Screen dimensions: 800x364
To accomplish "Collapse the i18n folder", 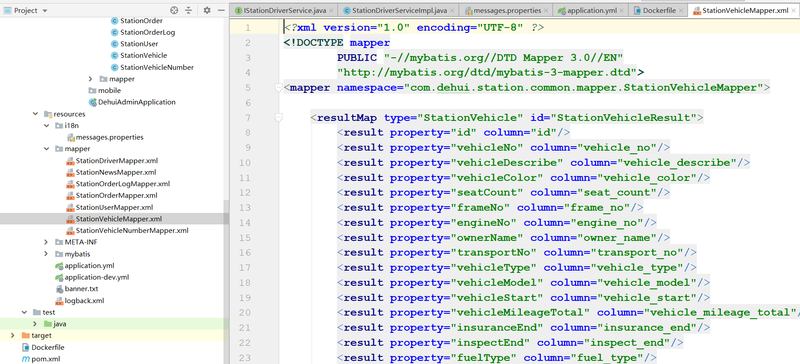I will click(x=46, y=126).
